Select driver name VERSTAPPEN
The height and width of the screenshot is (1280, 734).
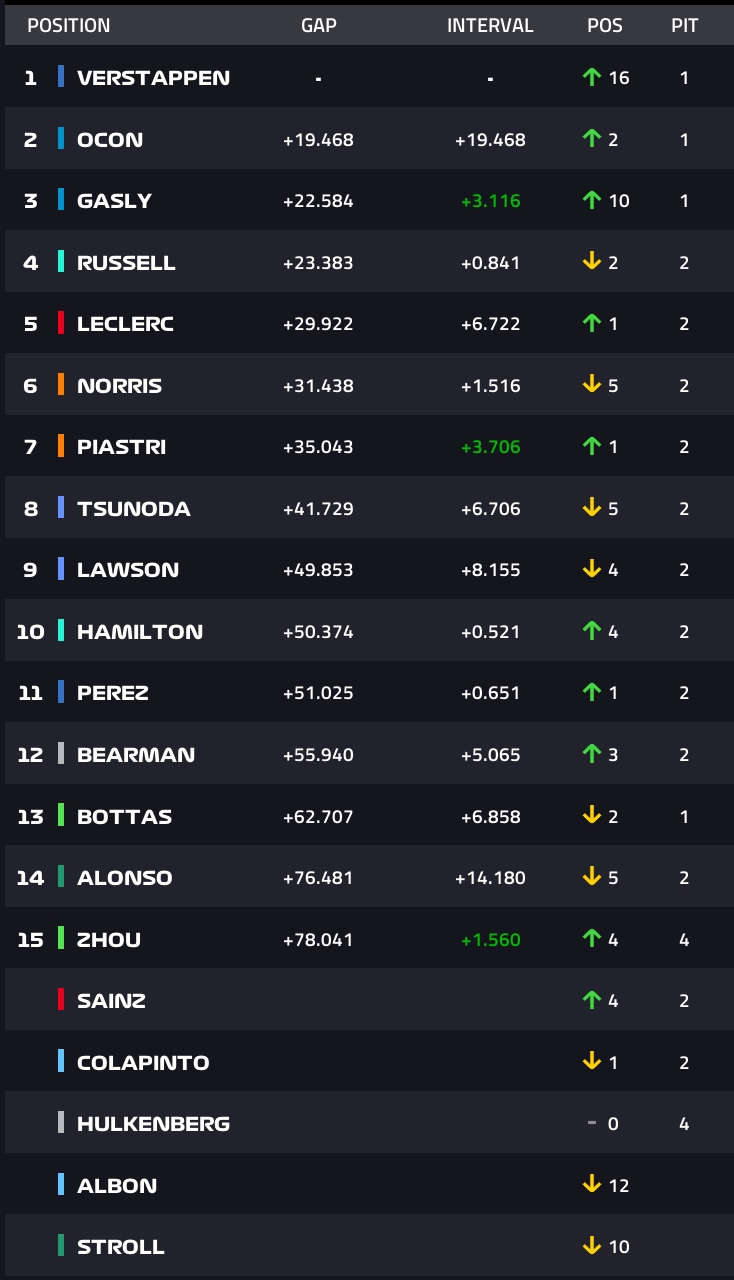tap(153, 77)
